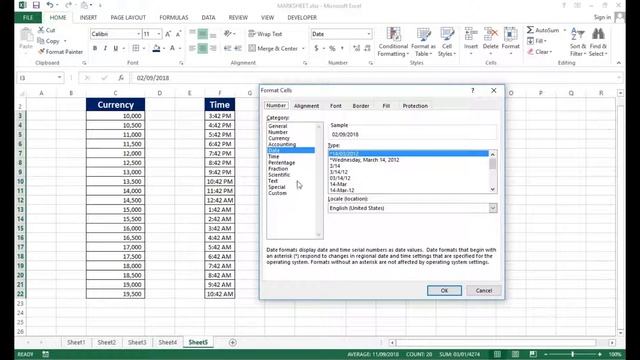
Task: Toggle Underline formatting
Action: pos(116,48)
